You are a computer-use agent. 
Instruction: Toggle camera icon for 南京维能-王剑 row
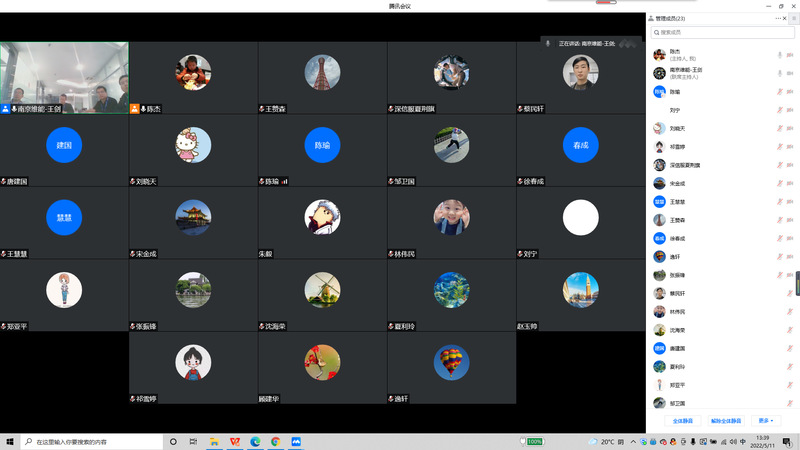(x=790, y=73)
